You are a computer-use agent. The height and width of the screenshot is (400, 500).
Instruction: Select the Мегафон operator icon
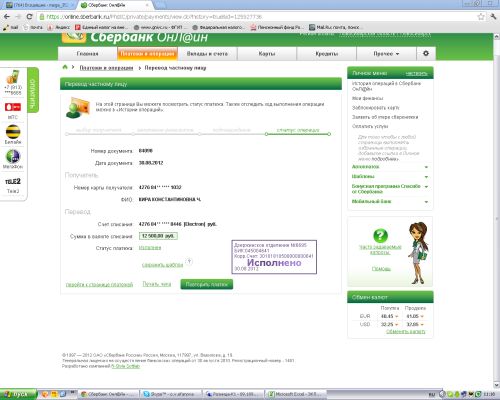[x=13, y=156]
